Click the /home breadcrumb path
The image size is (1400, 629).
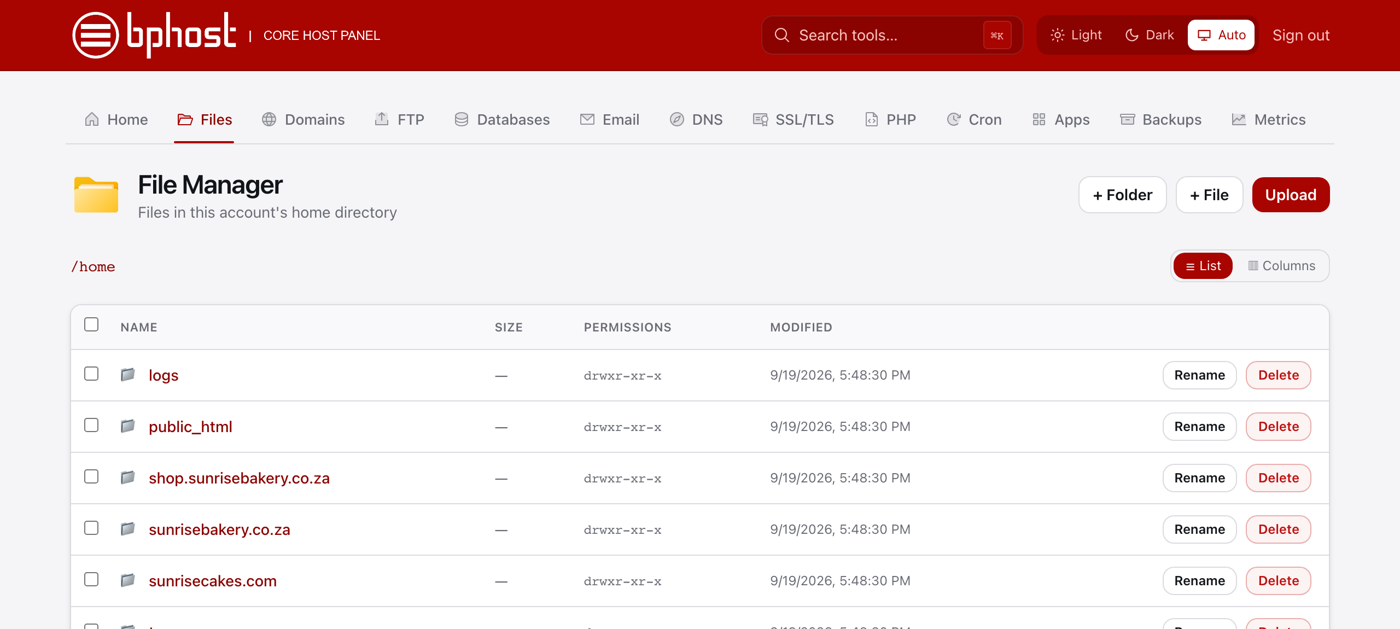tap(93, 267)
